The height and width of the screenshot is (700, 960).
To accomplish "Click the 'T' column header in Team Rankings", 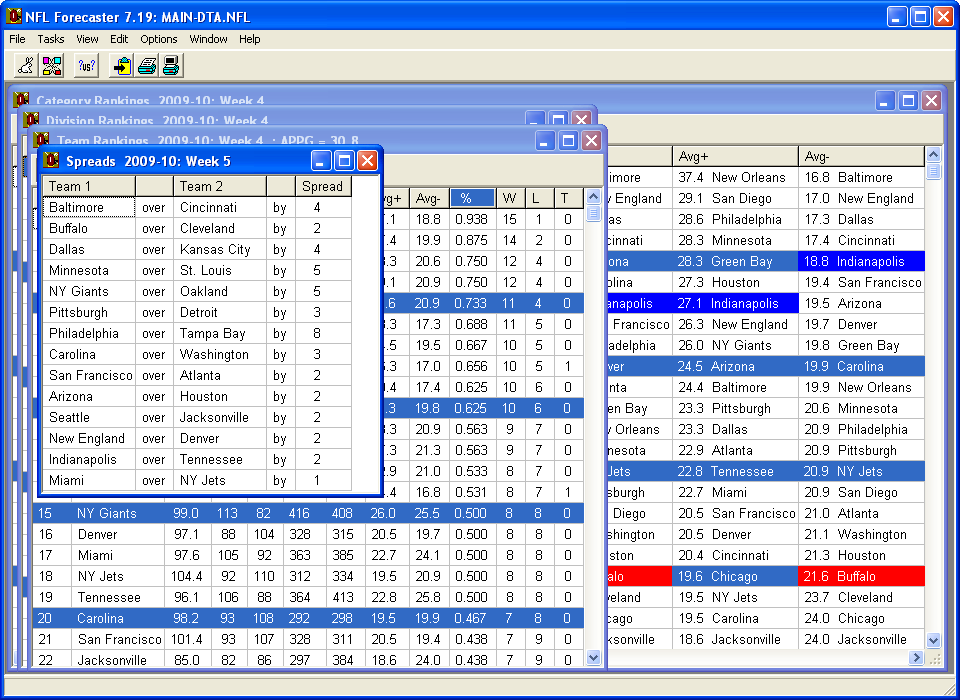I will pyautogui.click(x=568, y=198).
